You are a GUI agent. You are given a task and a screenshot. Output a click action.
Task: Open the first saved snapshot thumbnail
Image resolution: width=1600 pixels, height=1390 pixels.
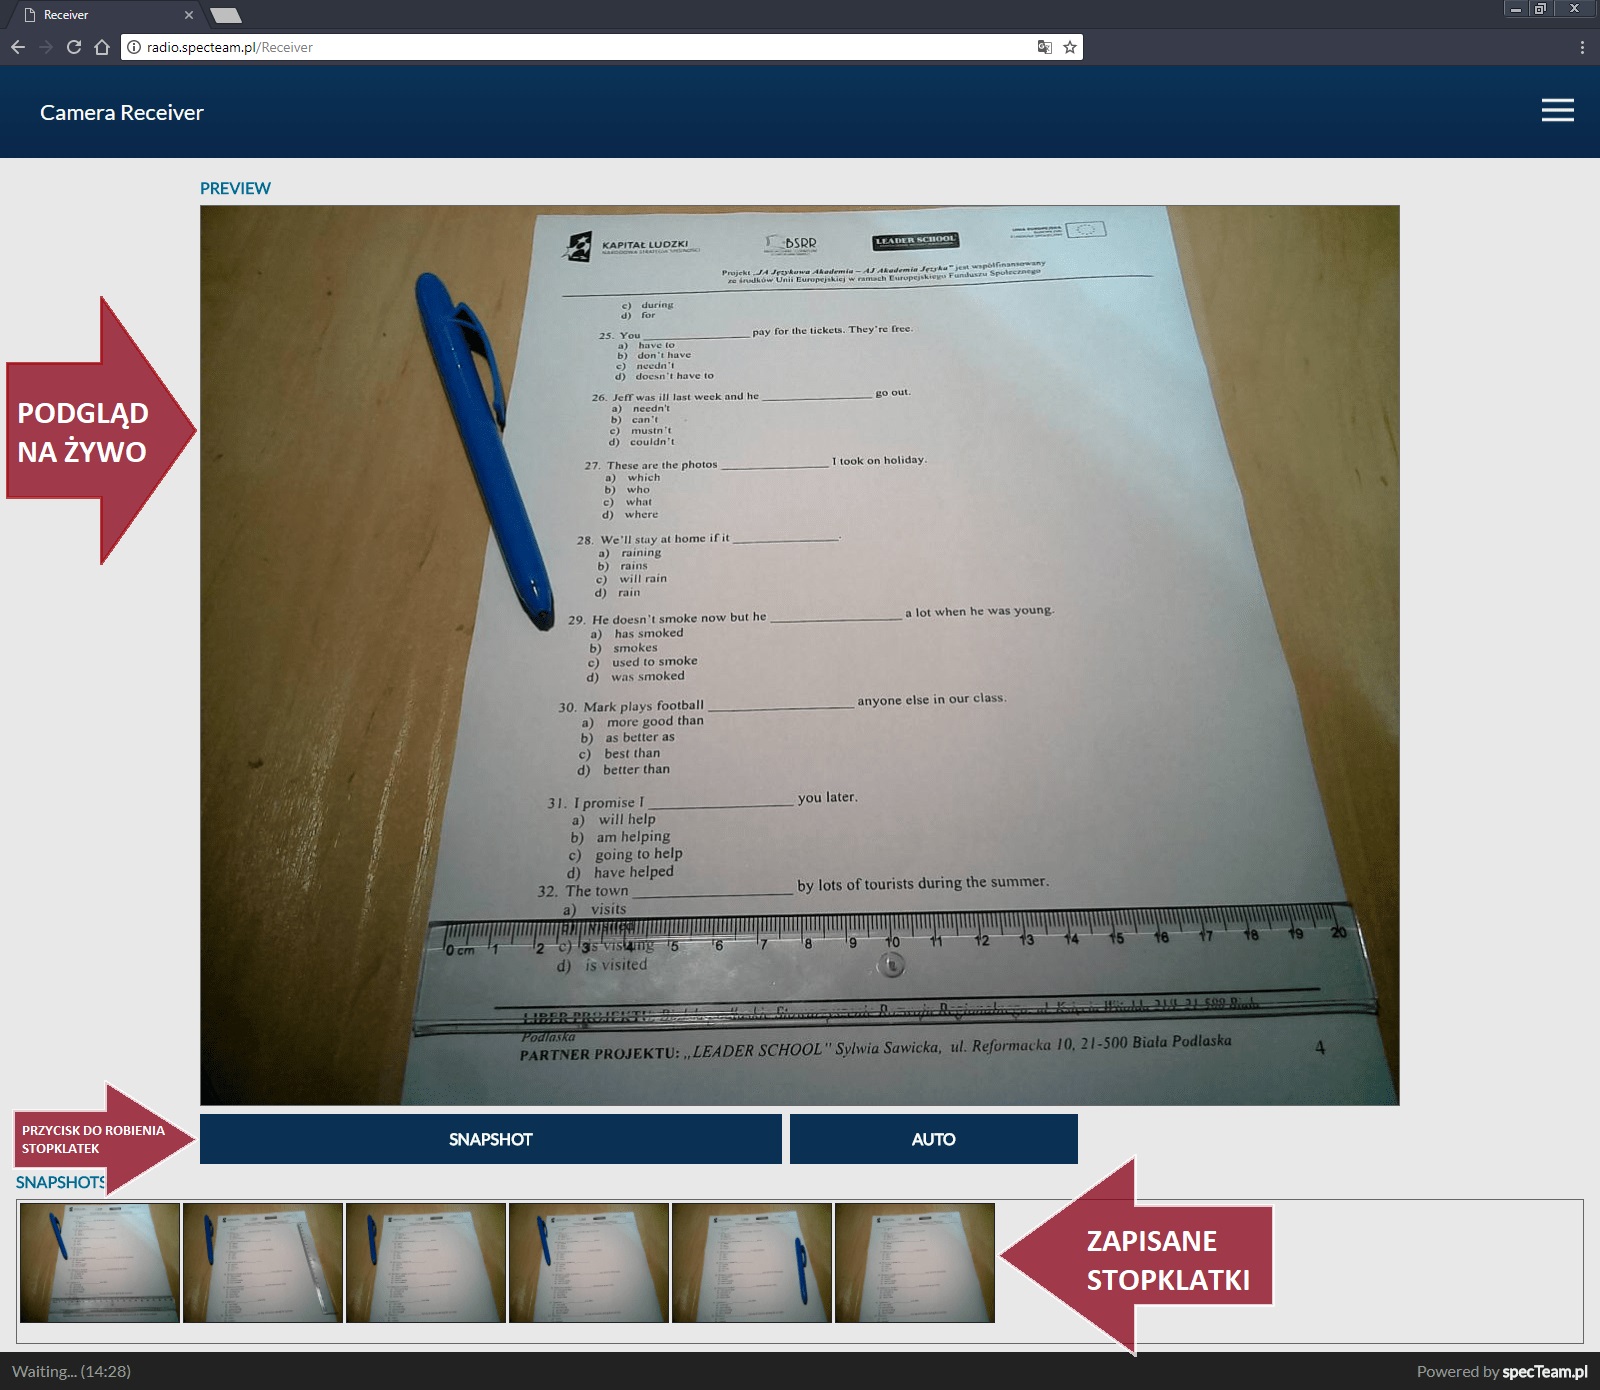(x=100, y=1263)
